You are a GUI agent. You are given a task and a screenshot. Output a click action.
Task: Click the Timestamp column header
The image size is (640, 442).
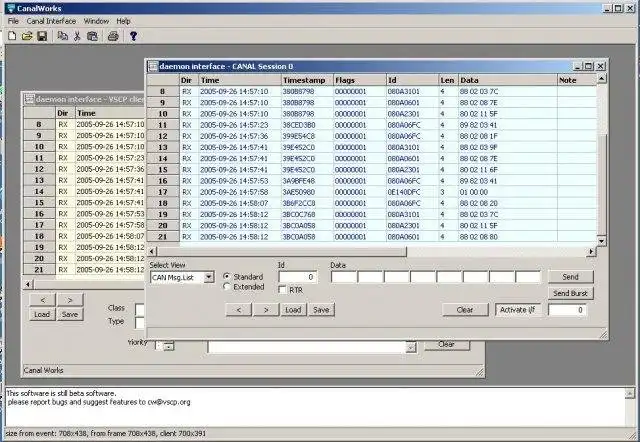[307, 80]
